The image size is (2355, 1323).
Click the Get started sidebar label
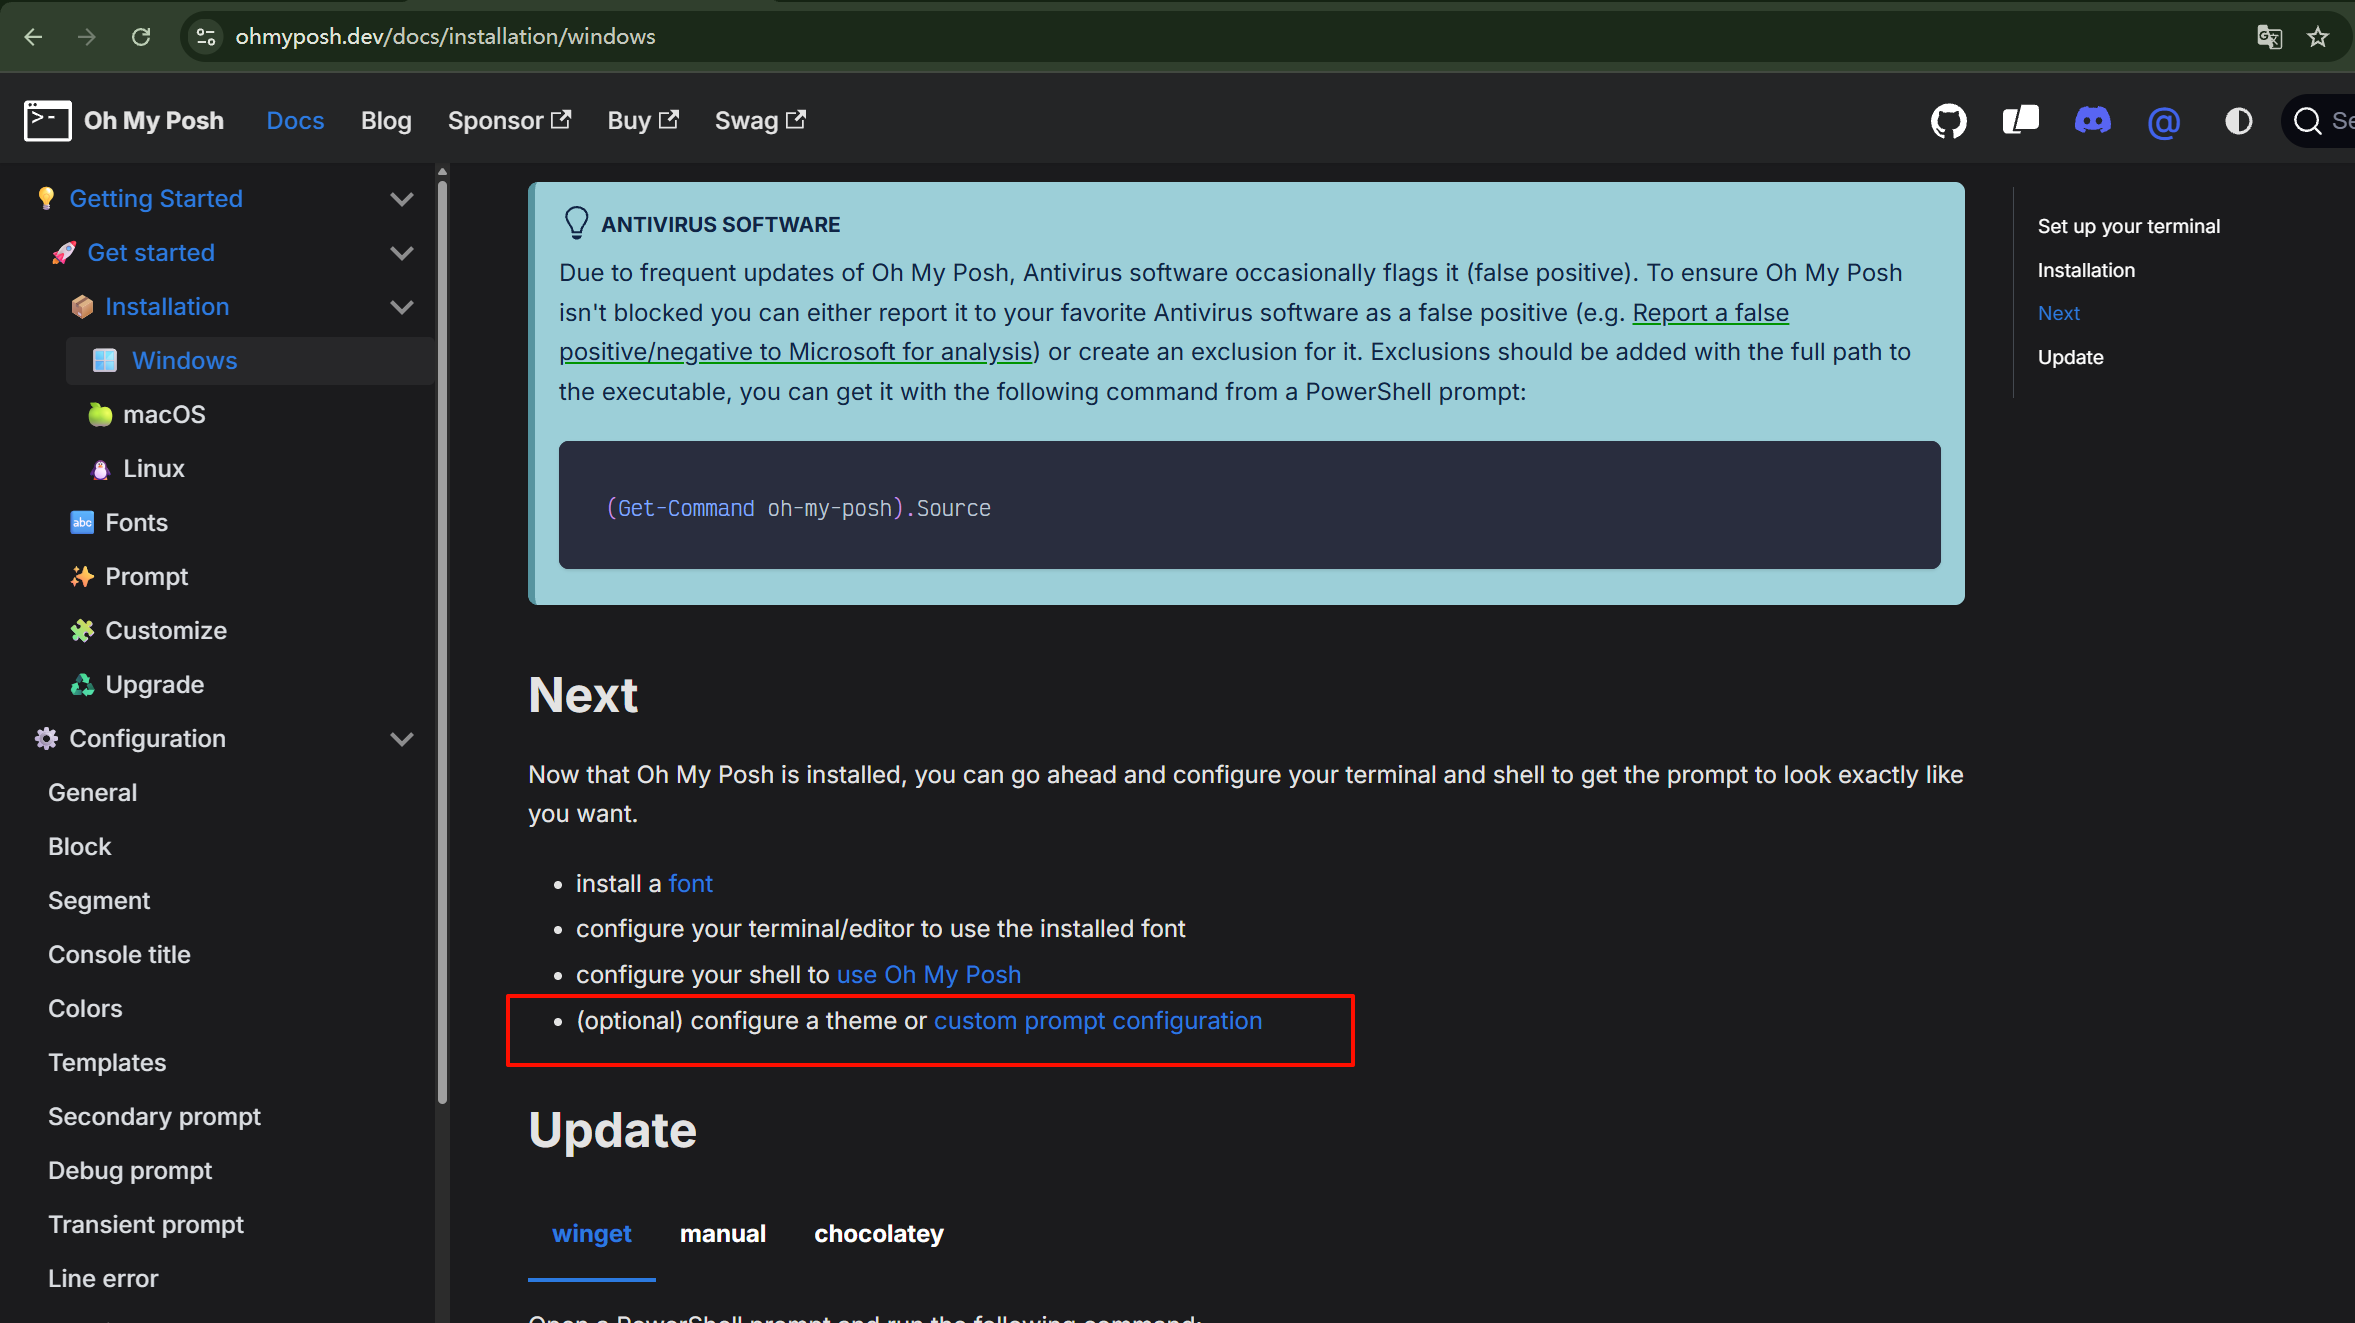[x=151, y=253]
